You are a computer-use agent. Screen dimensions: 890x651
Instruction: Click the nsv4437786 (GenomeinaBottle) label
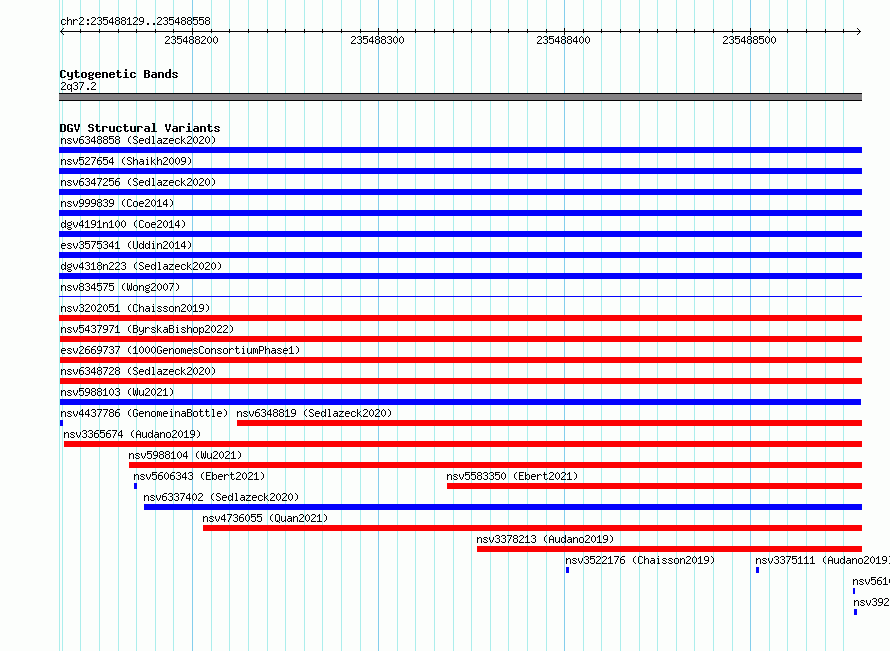point(144,413)
